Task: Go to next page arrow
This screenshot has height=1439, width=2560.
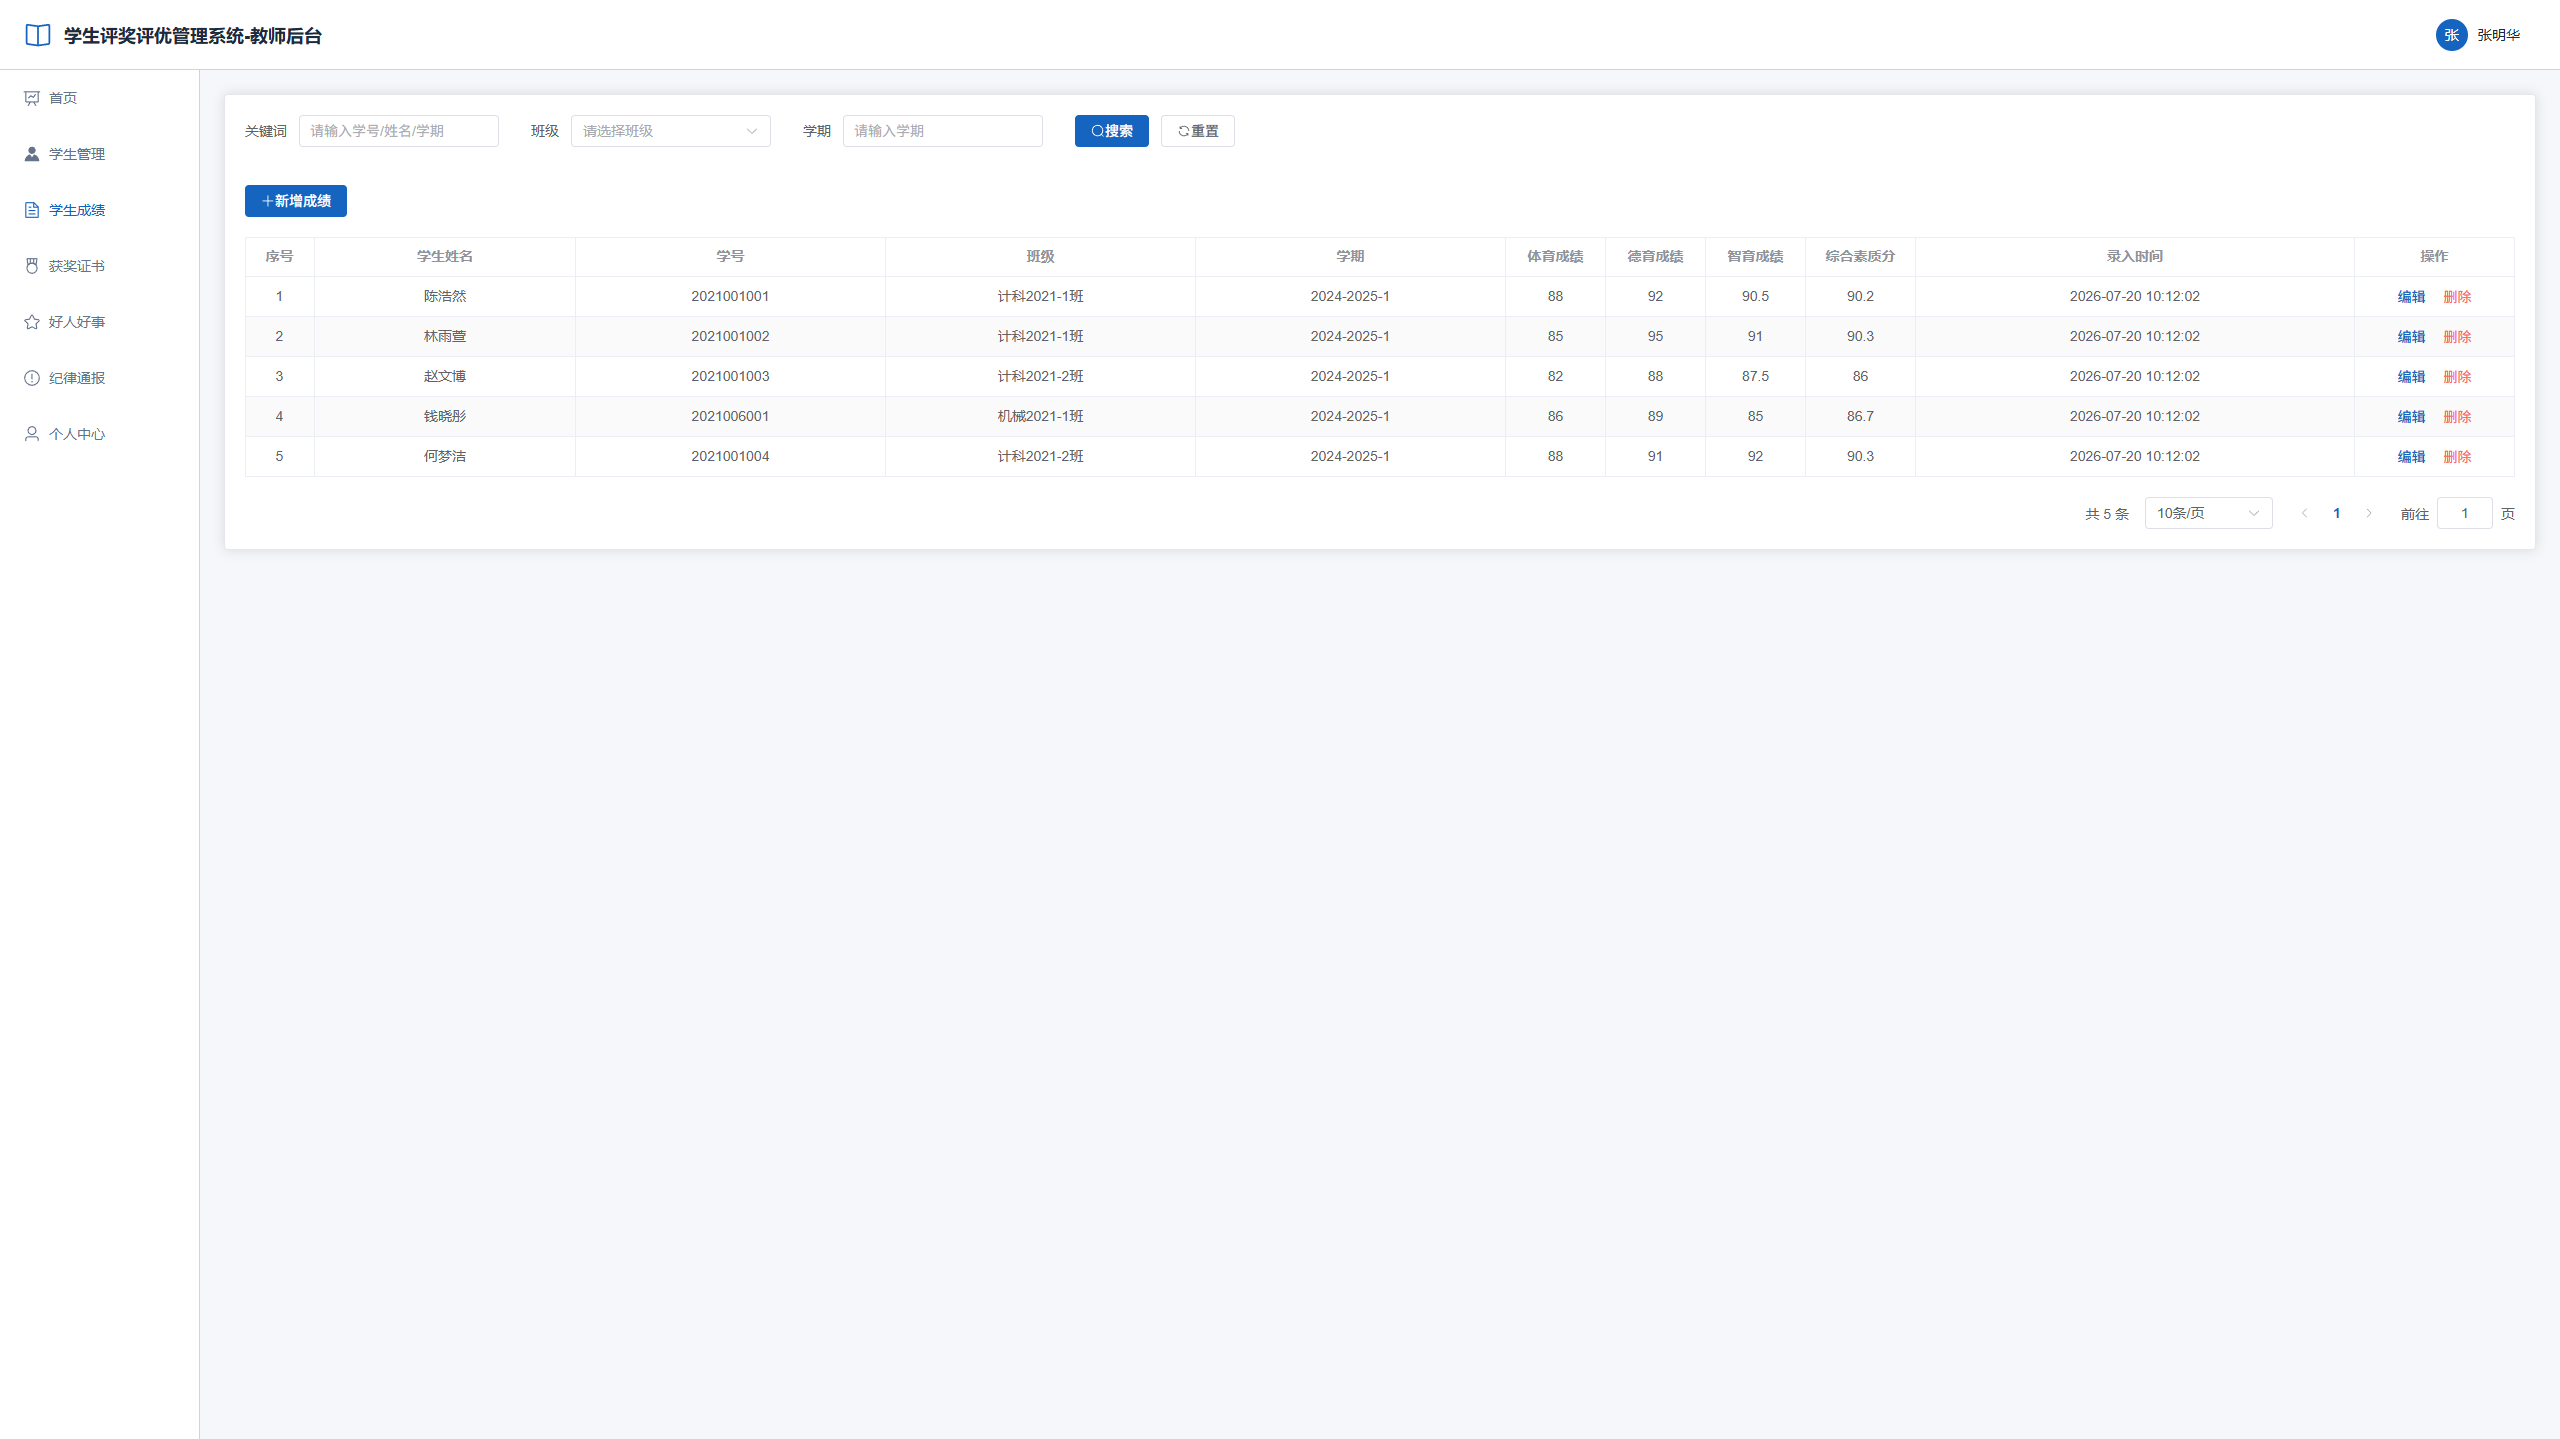Action: pyautogui.click(x=2368, y=513)
